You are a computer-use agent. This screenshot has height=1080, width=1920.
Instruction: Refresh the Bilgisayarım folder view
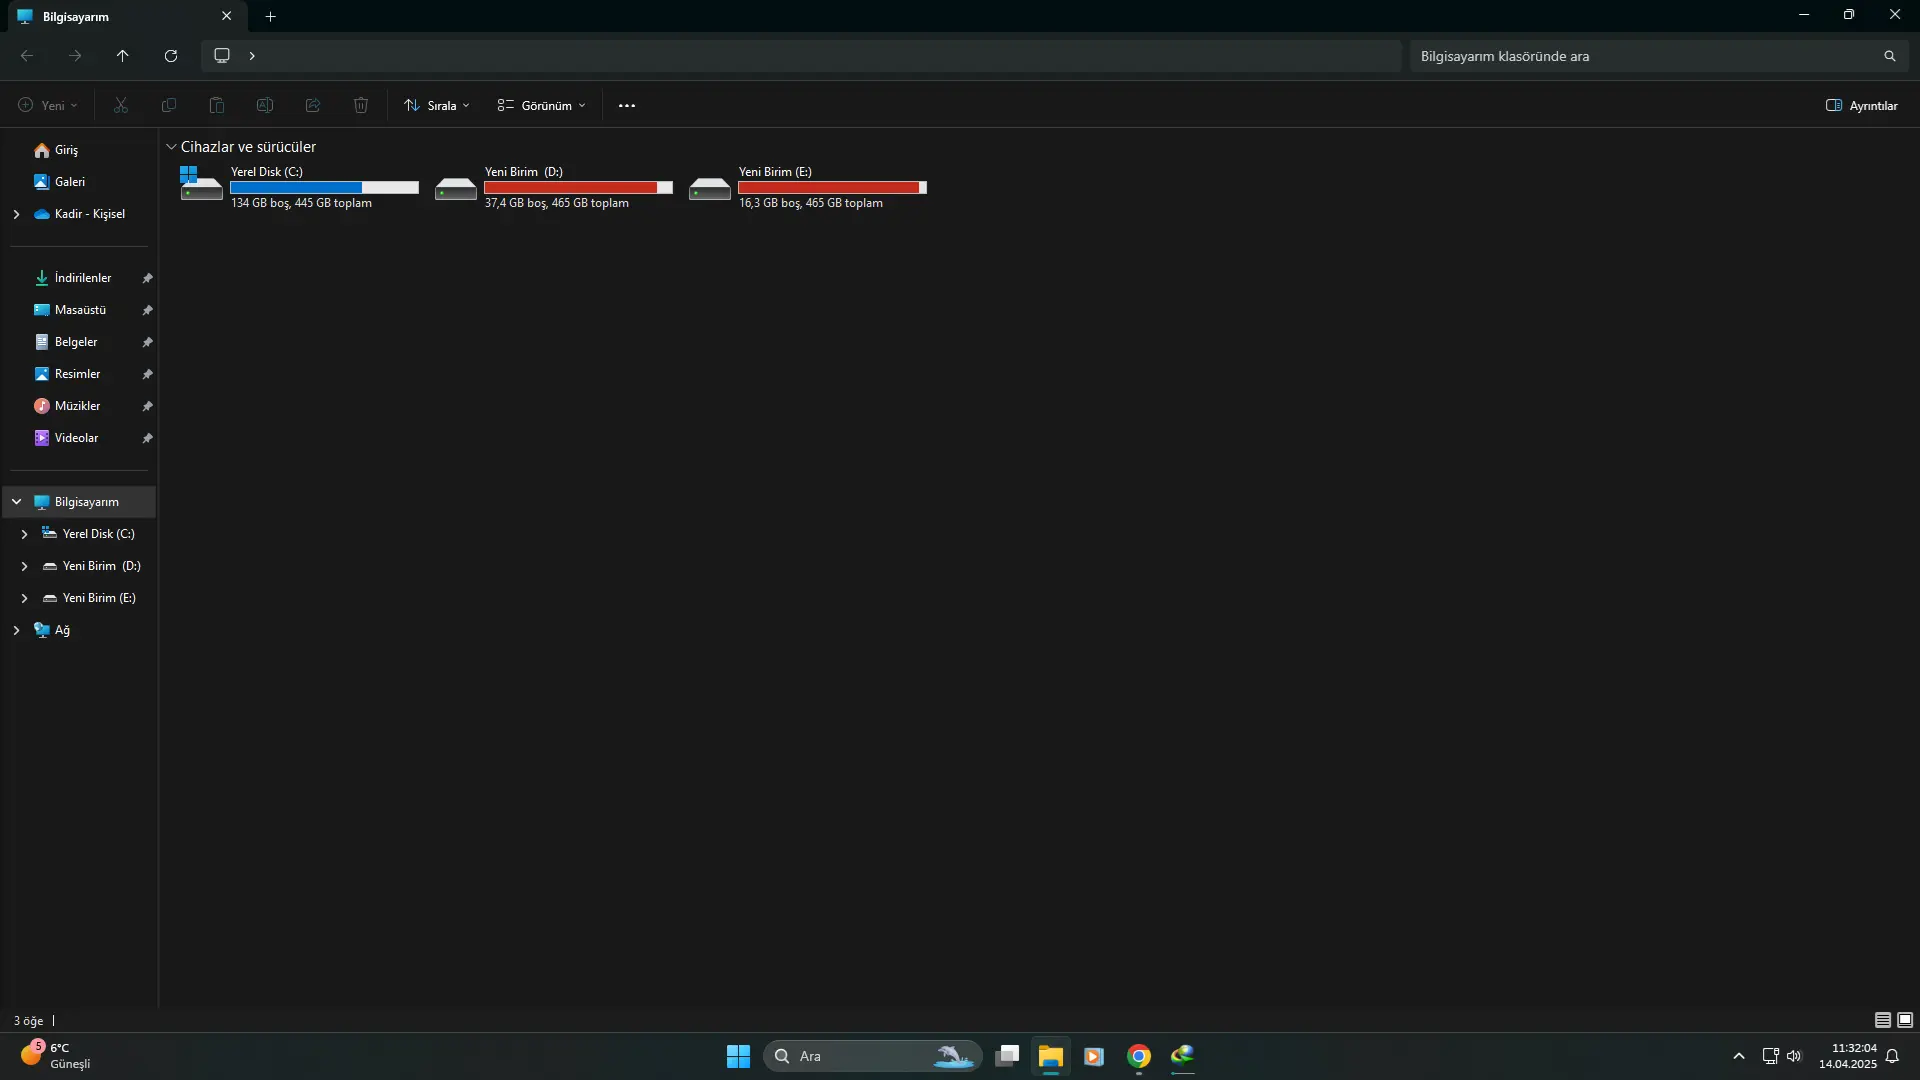(171, 56)
